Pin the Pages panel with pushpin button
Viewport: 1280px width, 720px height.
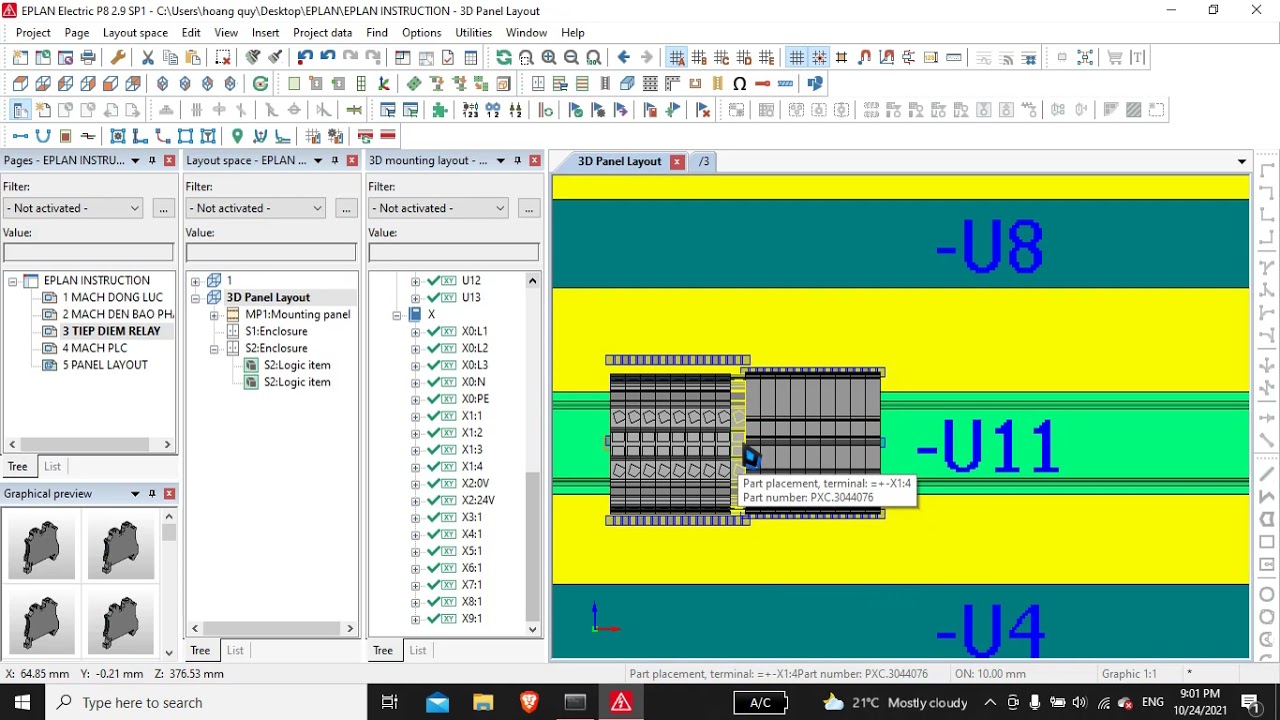[152, 160]
